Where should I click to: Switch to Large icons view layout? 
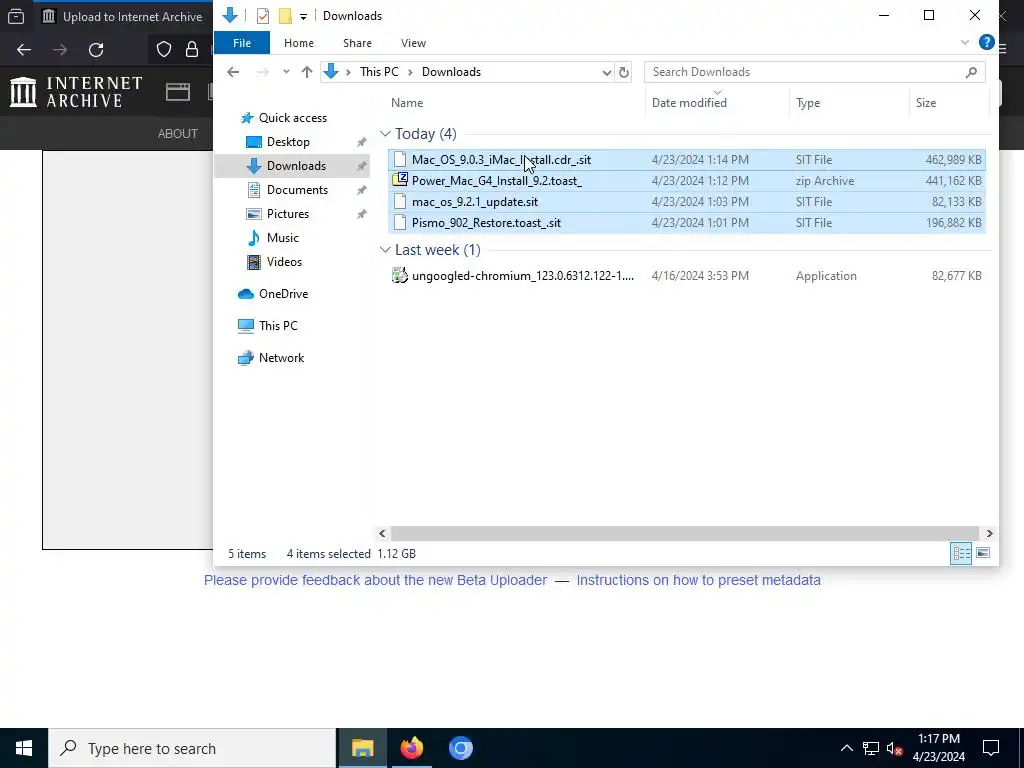[983, 554]
